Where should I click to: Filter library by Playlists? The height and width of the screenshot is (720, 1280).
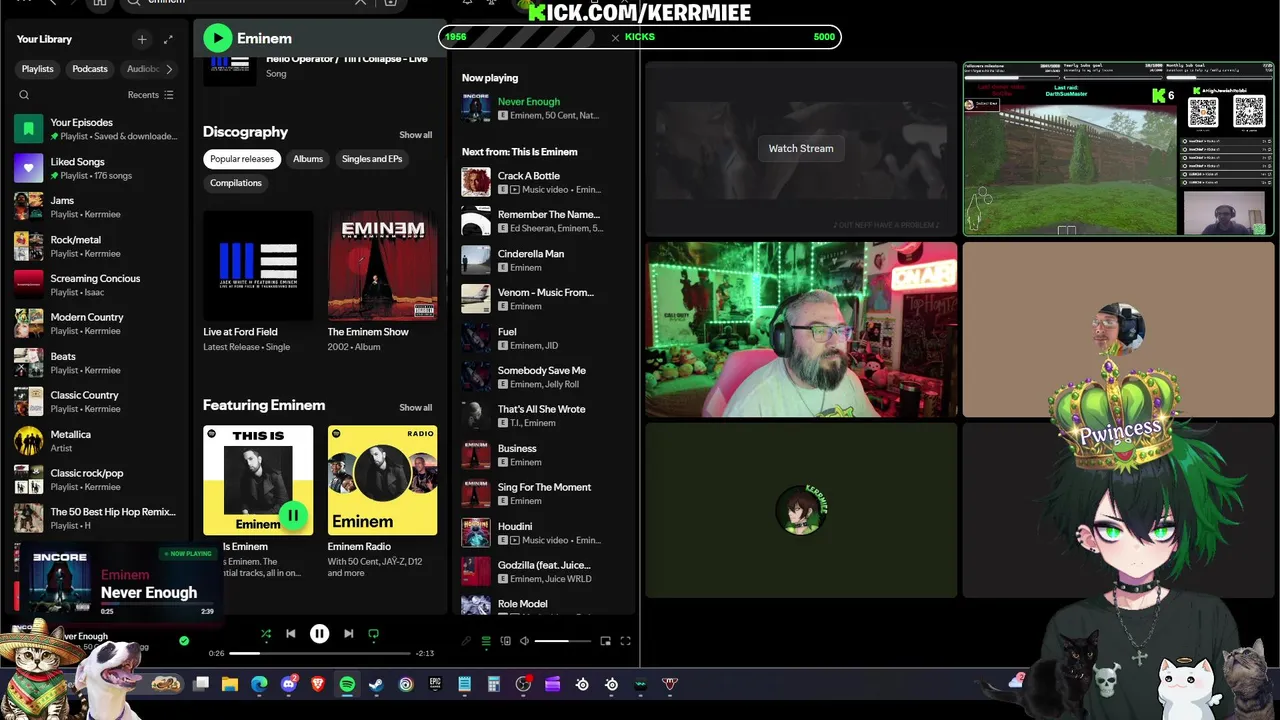click(x=38, y=69)
